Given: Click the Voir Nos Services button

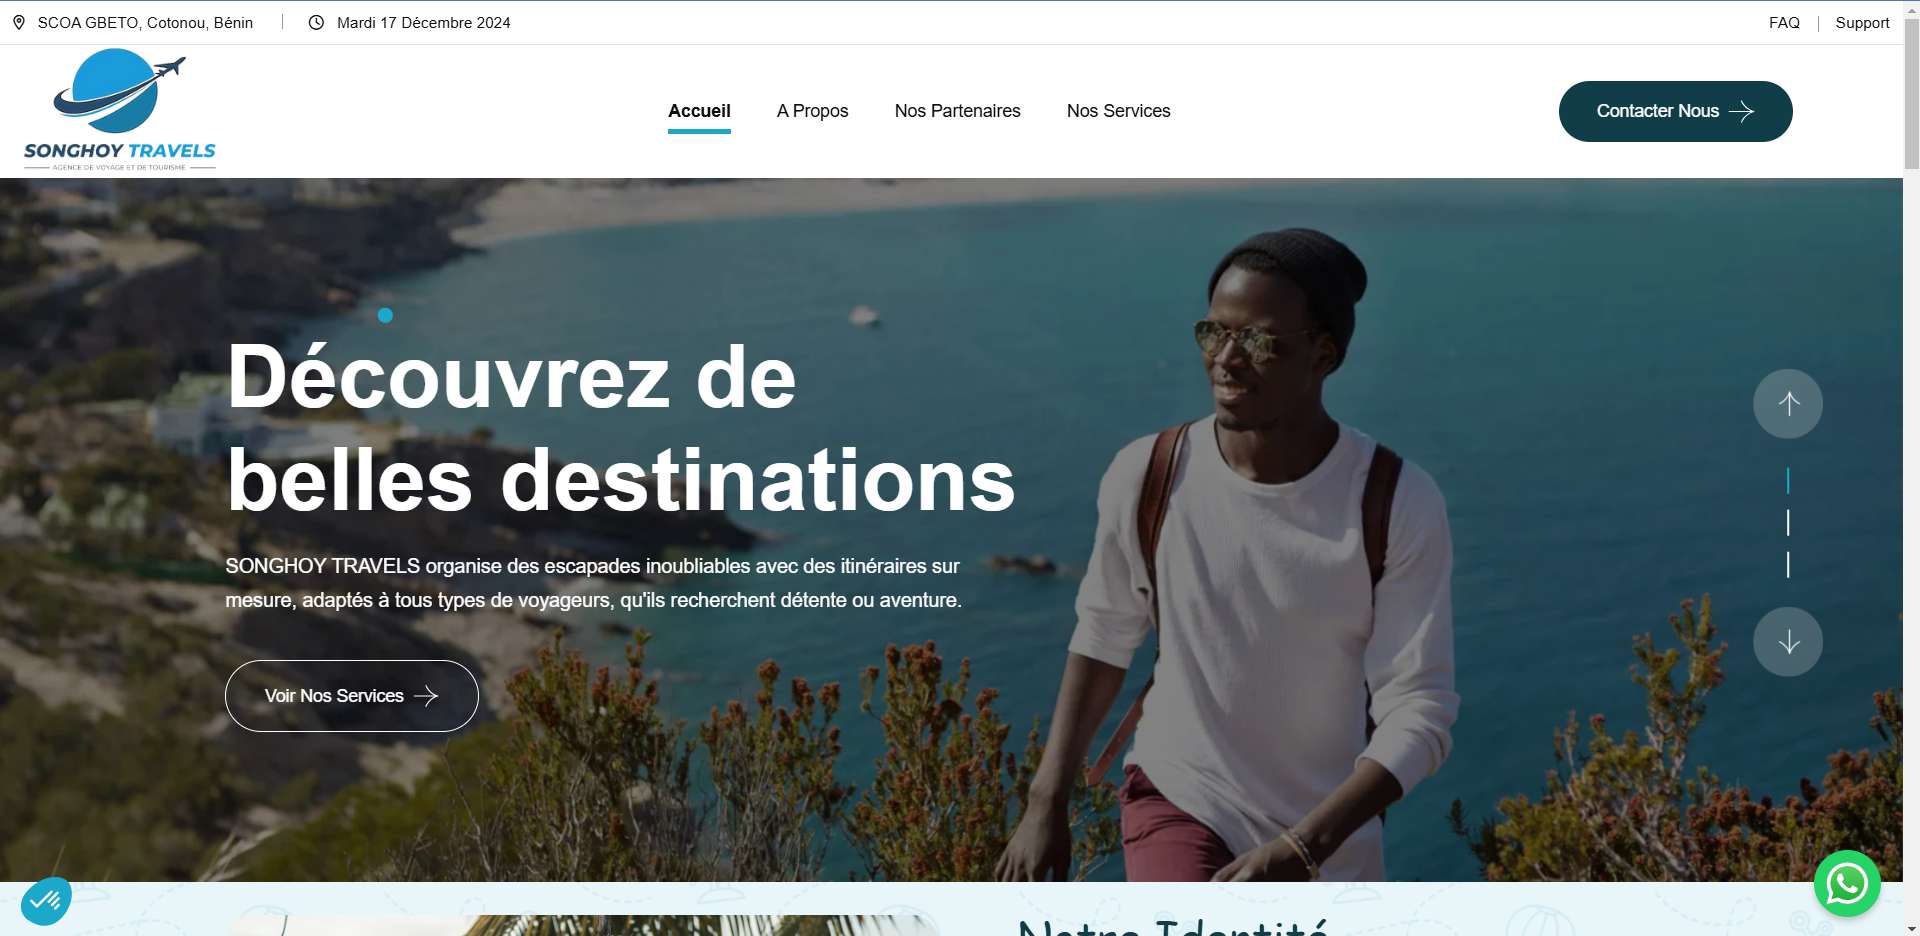Looking at the screenshot, I should (x=352, y=696).
